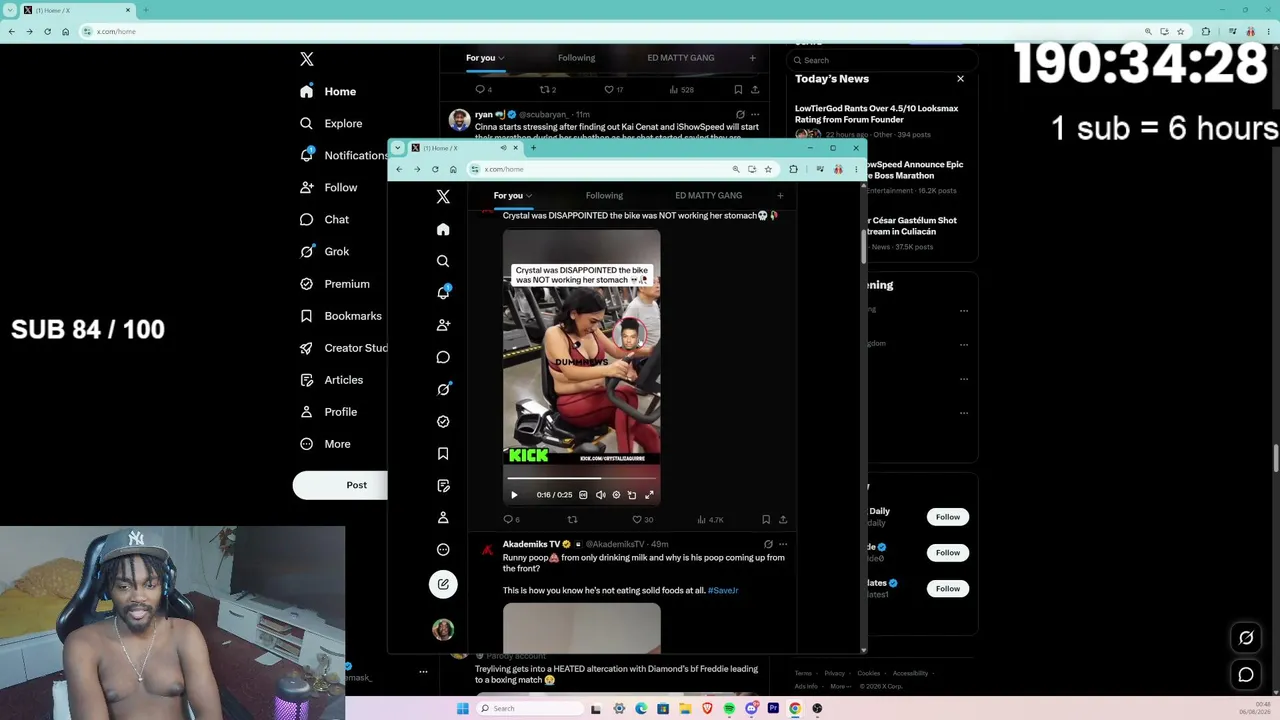Open new tab in front browser window
1280x720 pixels.
tap(533, 148)
